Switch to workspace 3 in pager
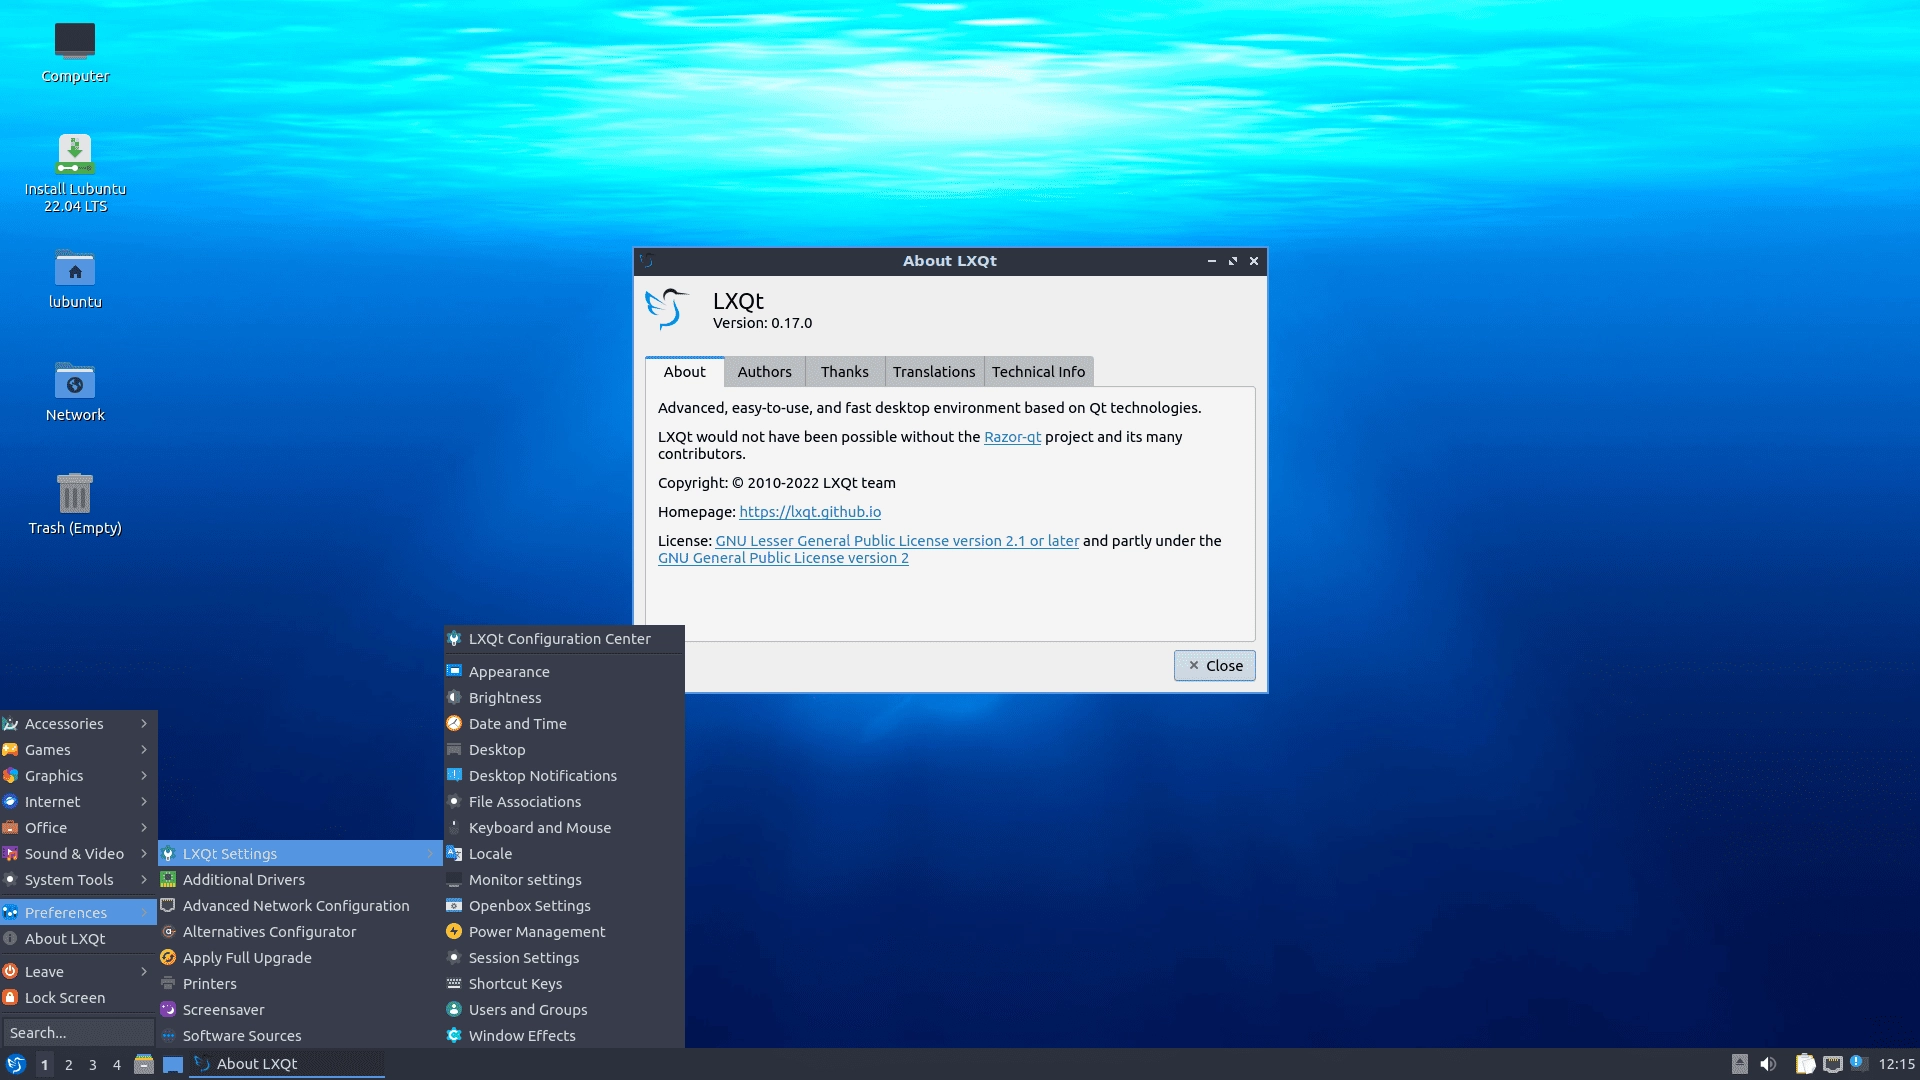Viewport: 1920px width, 1080px height. point(93,1064)
